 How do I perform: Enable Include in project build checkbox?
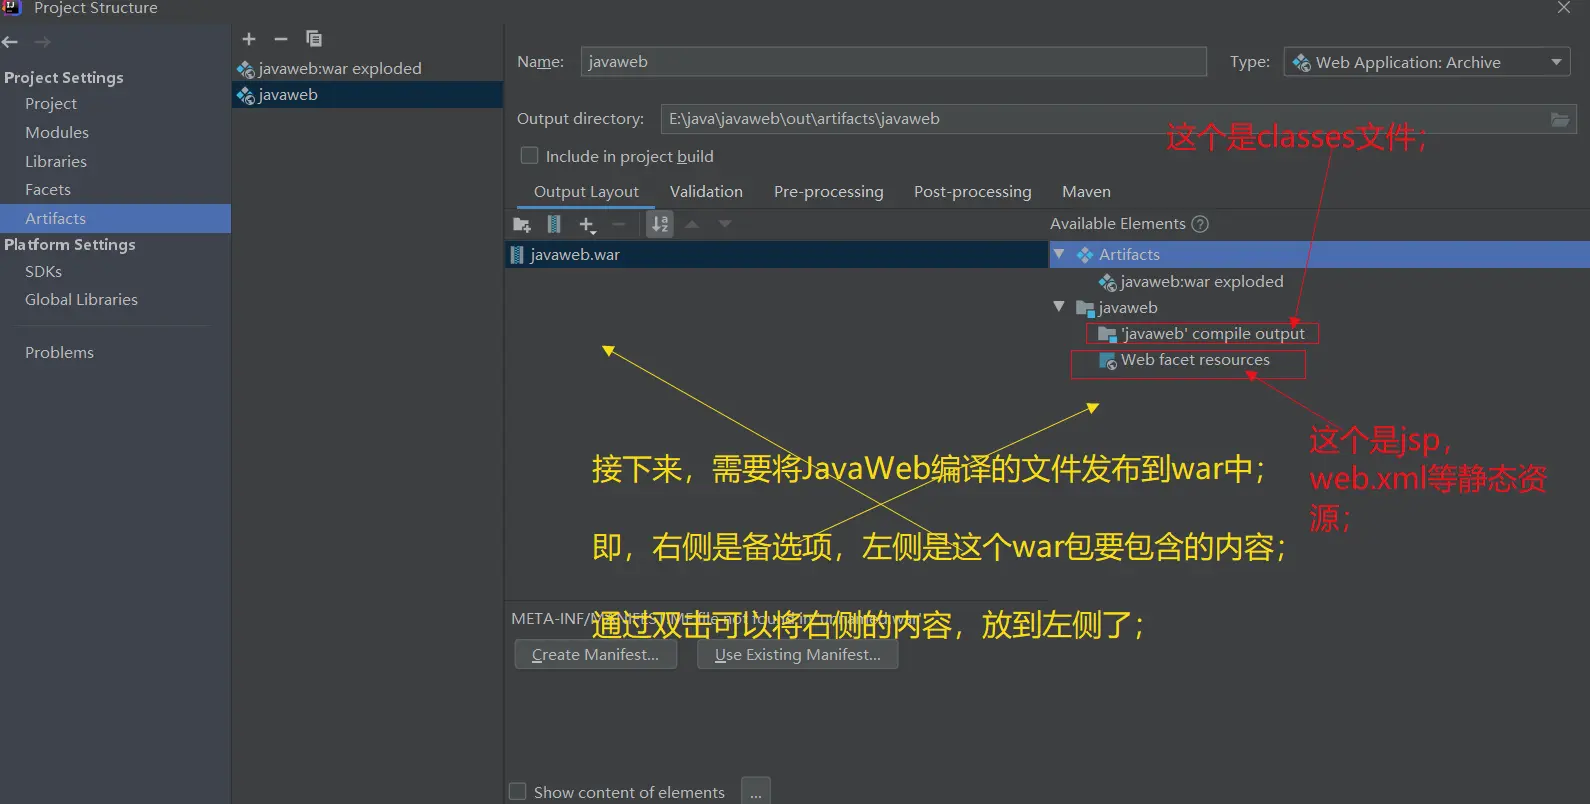coord(530,156)
